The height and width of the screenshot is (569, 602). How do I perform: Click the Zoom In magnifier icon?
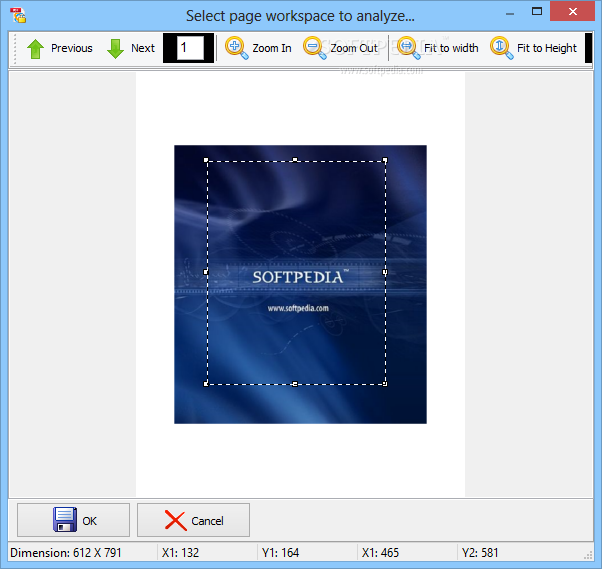click(236, 48)
